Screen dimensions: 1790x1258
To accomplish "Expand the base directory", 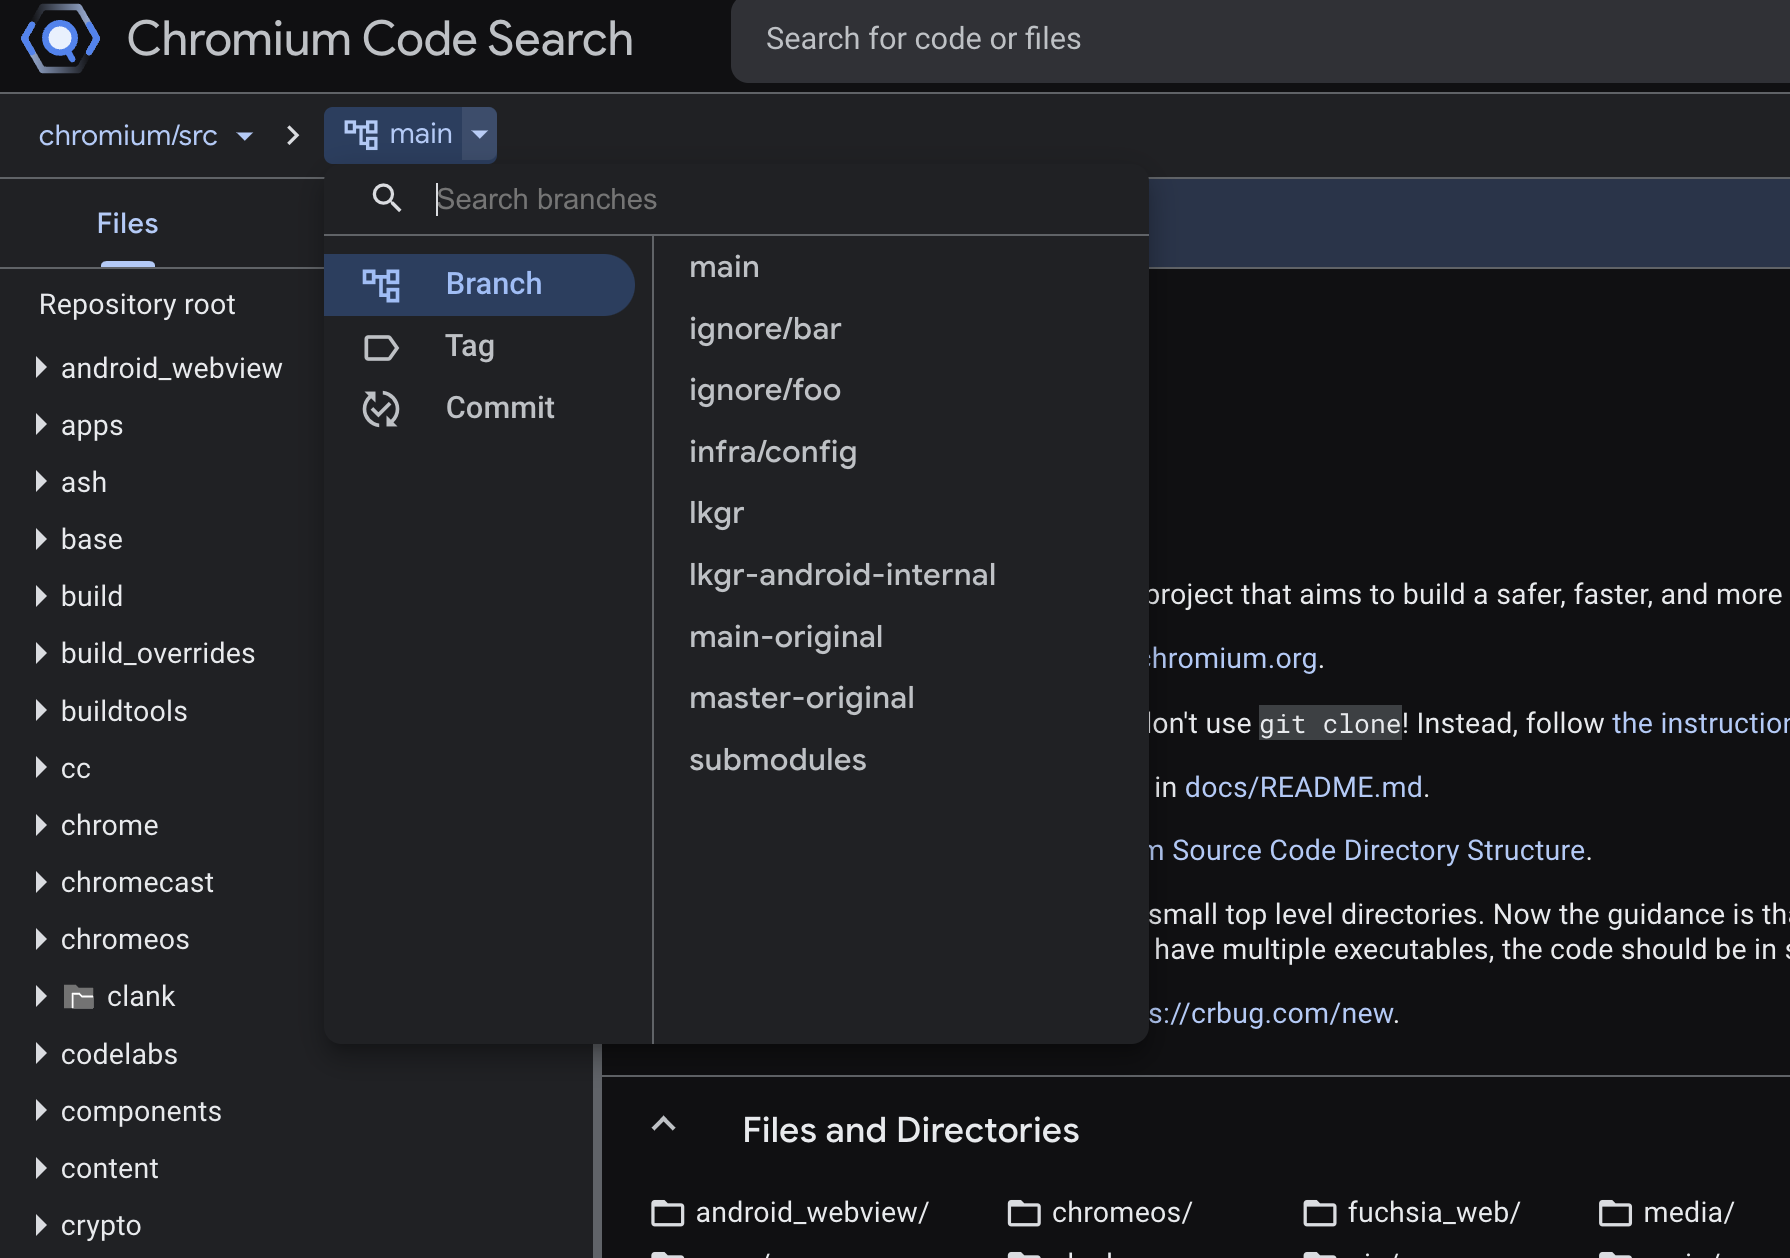I will pos(41,539).
